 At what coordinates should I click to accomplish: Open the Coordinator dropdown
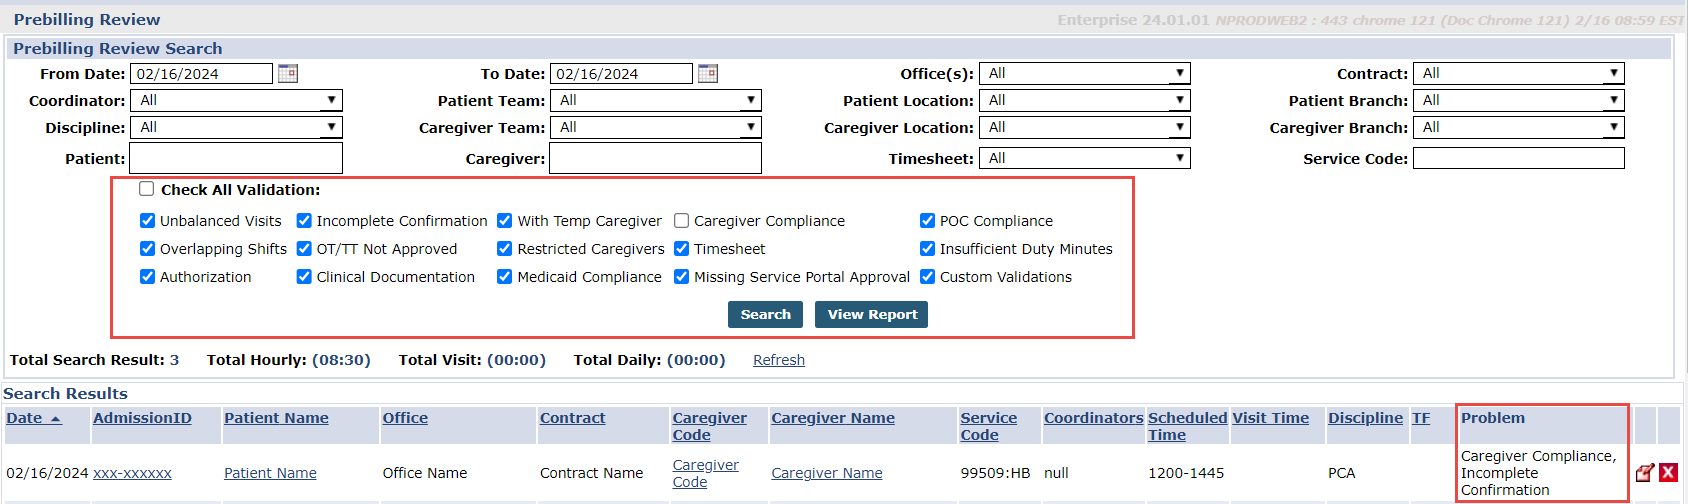point(236,100)
